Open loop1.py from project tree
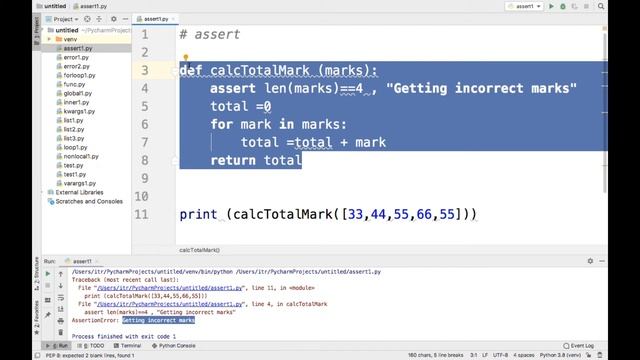The height and width of the screenshot is (360, 640). point(75,147)
